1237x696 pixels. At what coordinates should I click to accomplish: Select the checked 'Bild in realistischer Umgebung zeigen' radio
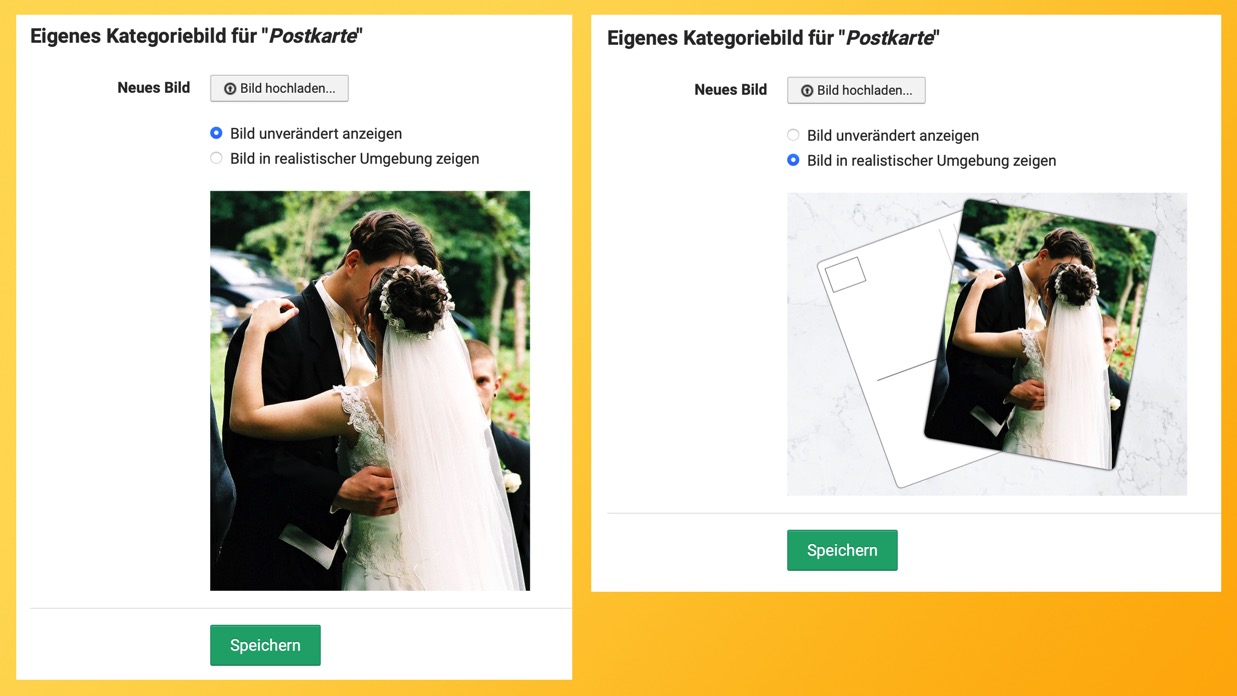(793, 160)
